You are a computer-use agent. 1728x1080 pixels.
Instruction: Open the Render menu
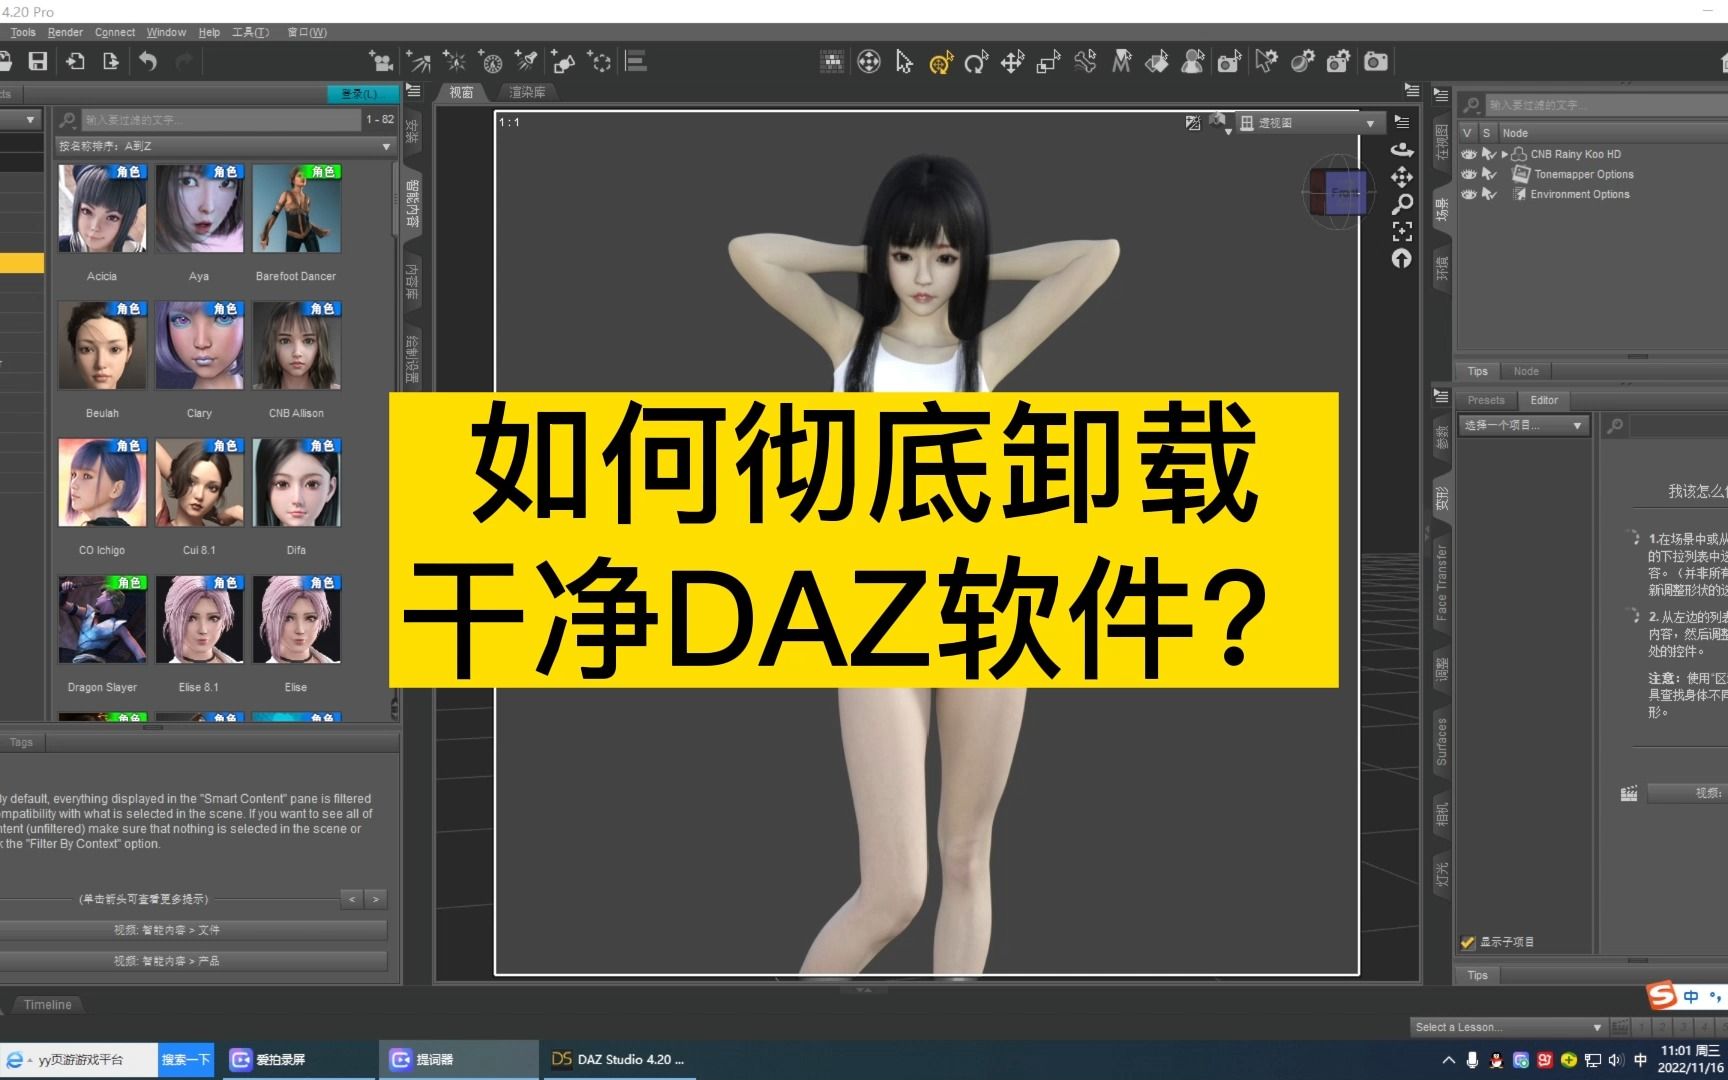[x=64, y=32]
